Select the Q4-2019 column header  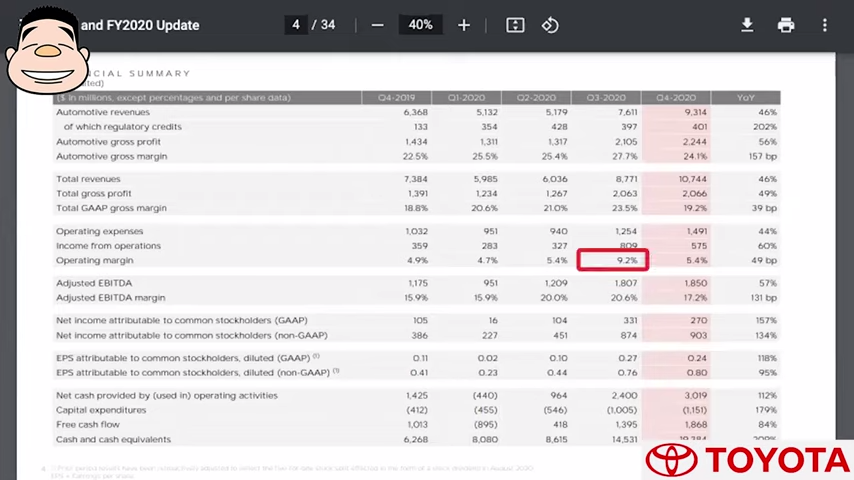pos(396,98)
